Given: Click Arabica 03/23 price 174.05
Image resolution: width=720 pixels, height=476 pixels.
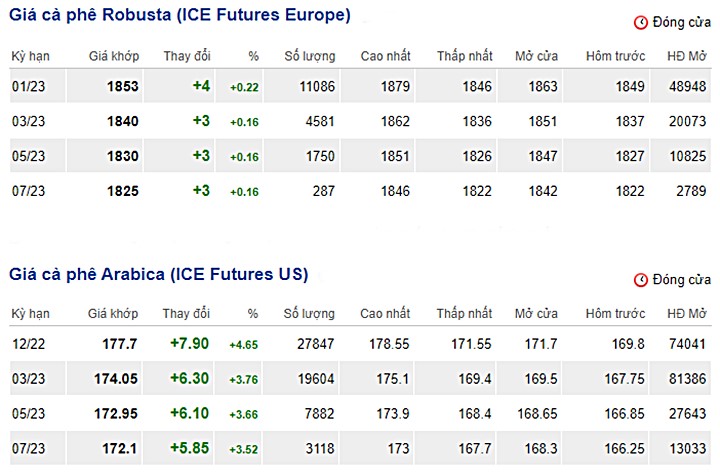Looking at the screenshot, I should (116, 379).
